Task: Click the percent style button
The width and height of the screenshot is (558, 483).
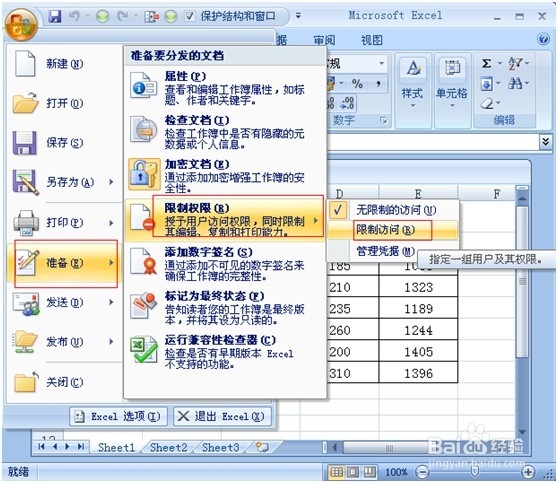Action: [x=357, y=84]
